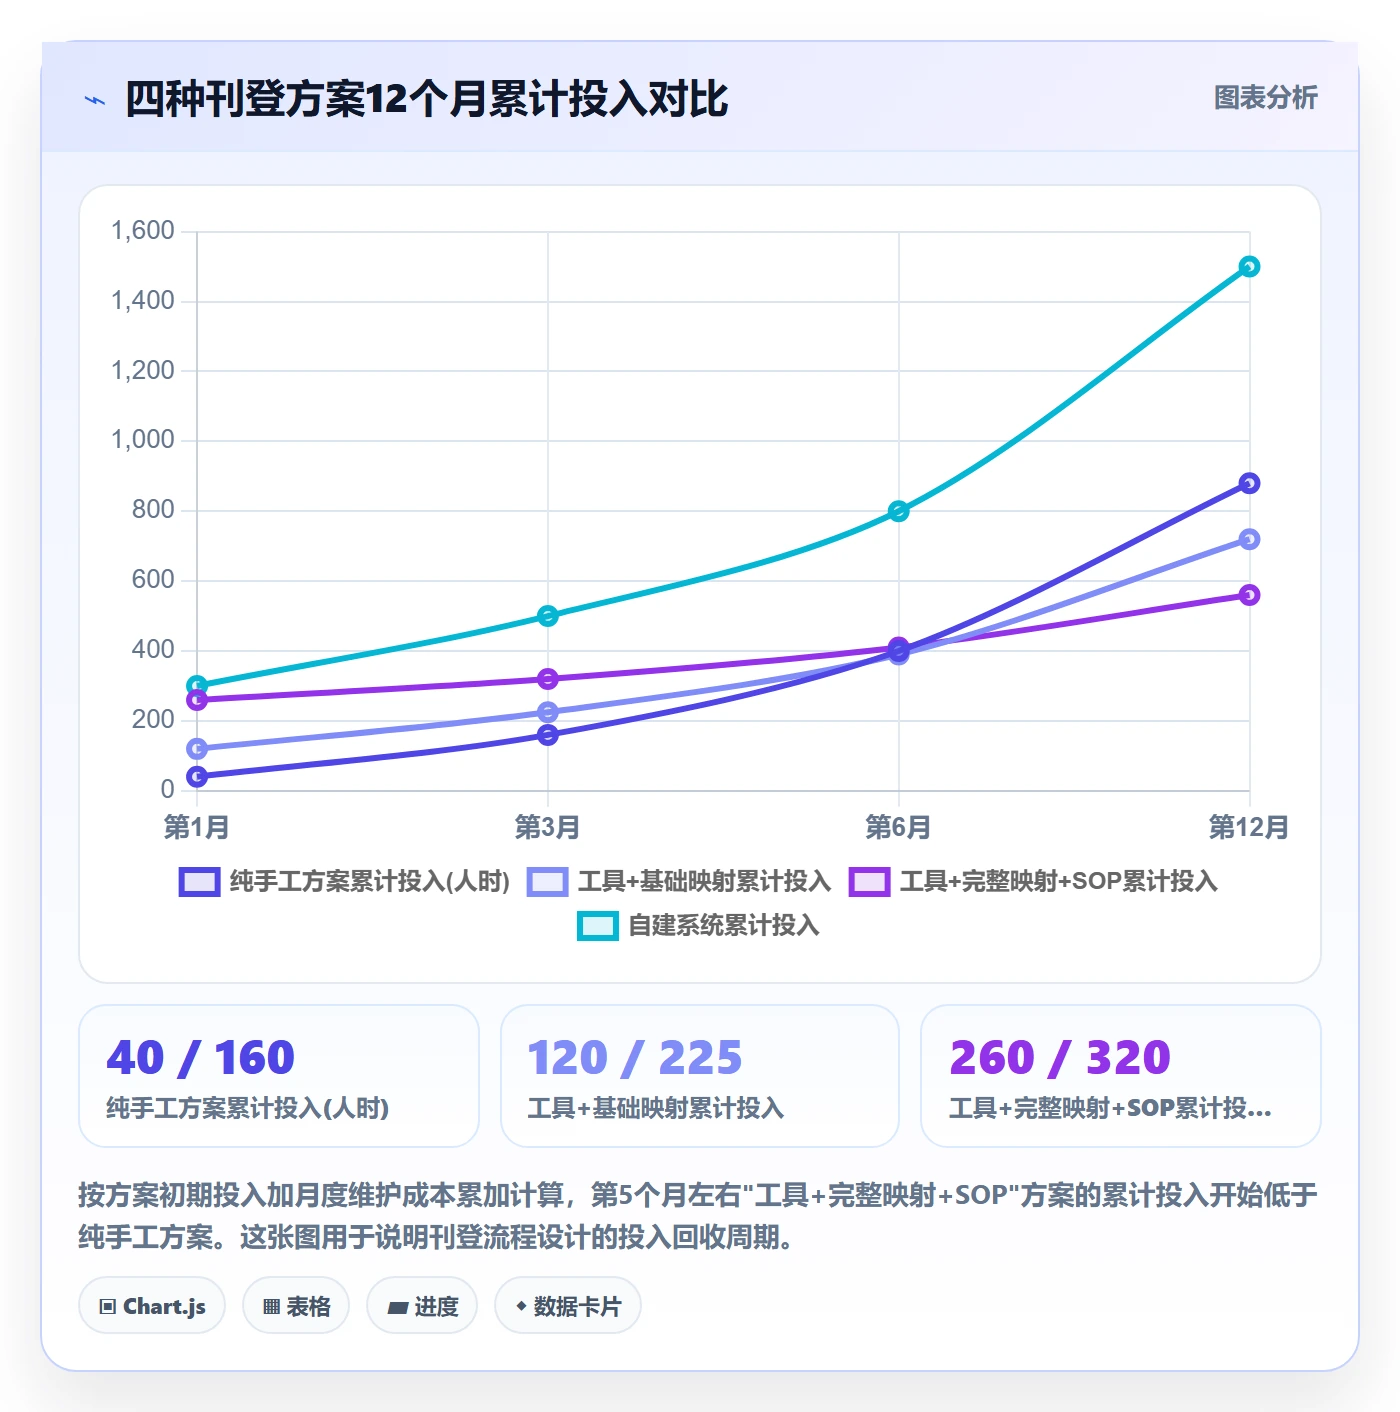Click the 工具+完整映射+SOP data point at 第3月
The image size is (1400, 1412).
[x=547, y=679]
